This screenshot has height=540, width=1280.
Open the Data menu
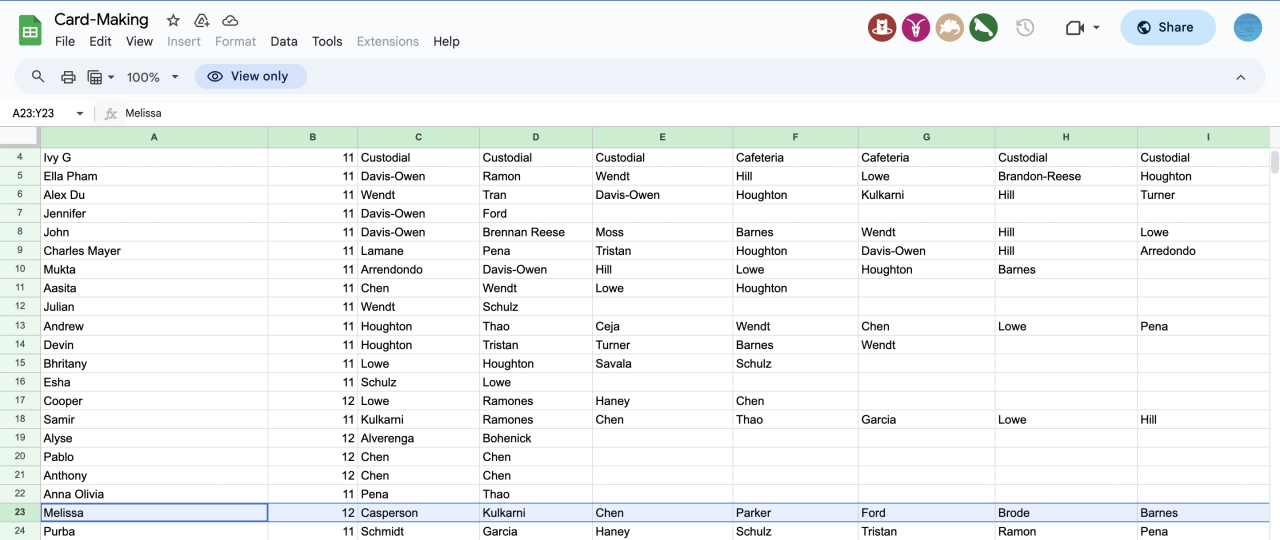[284, 41]
